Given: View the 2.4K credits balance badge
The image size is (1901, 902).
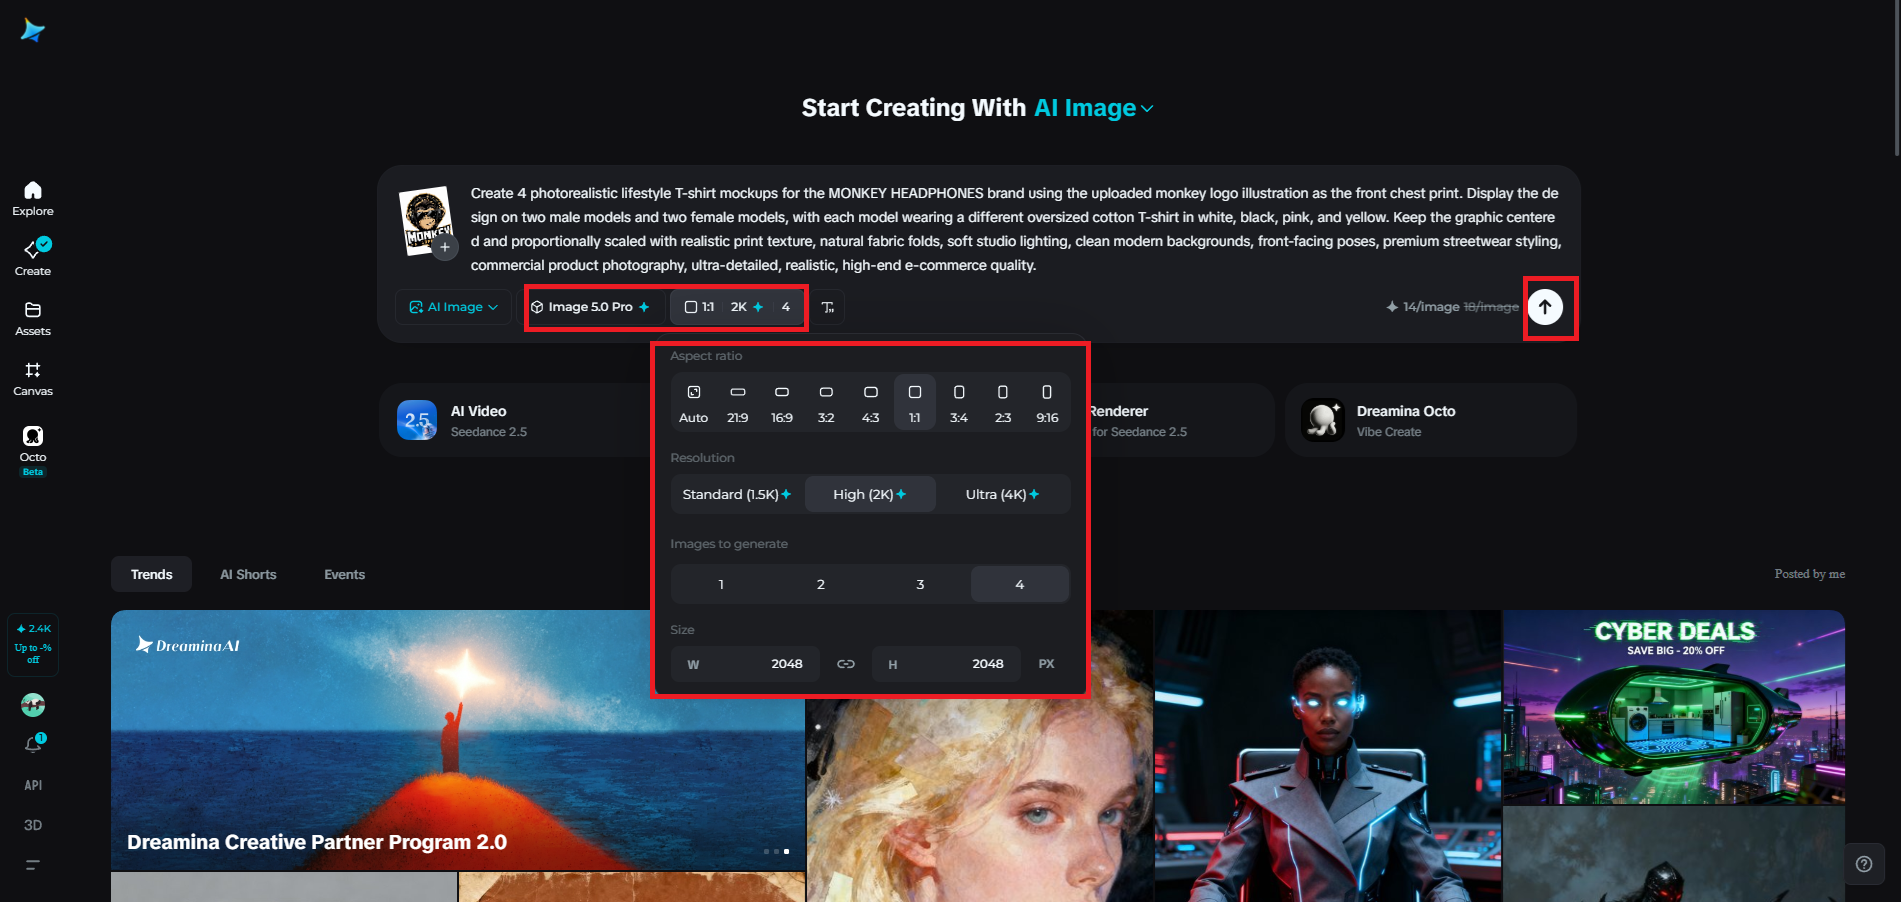Looking at the screenshot, I should (33, 644).
